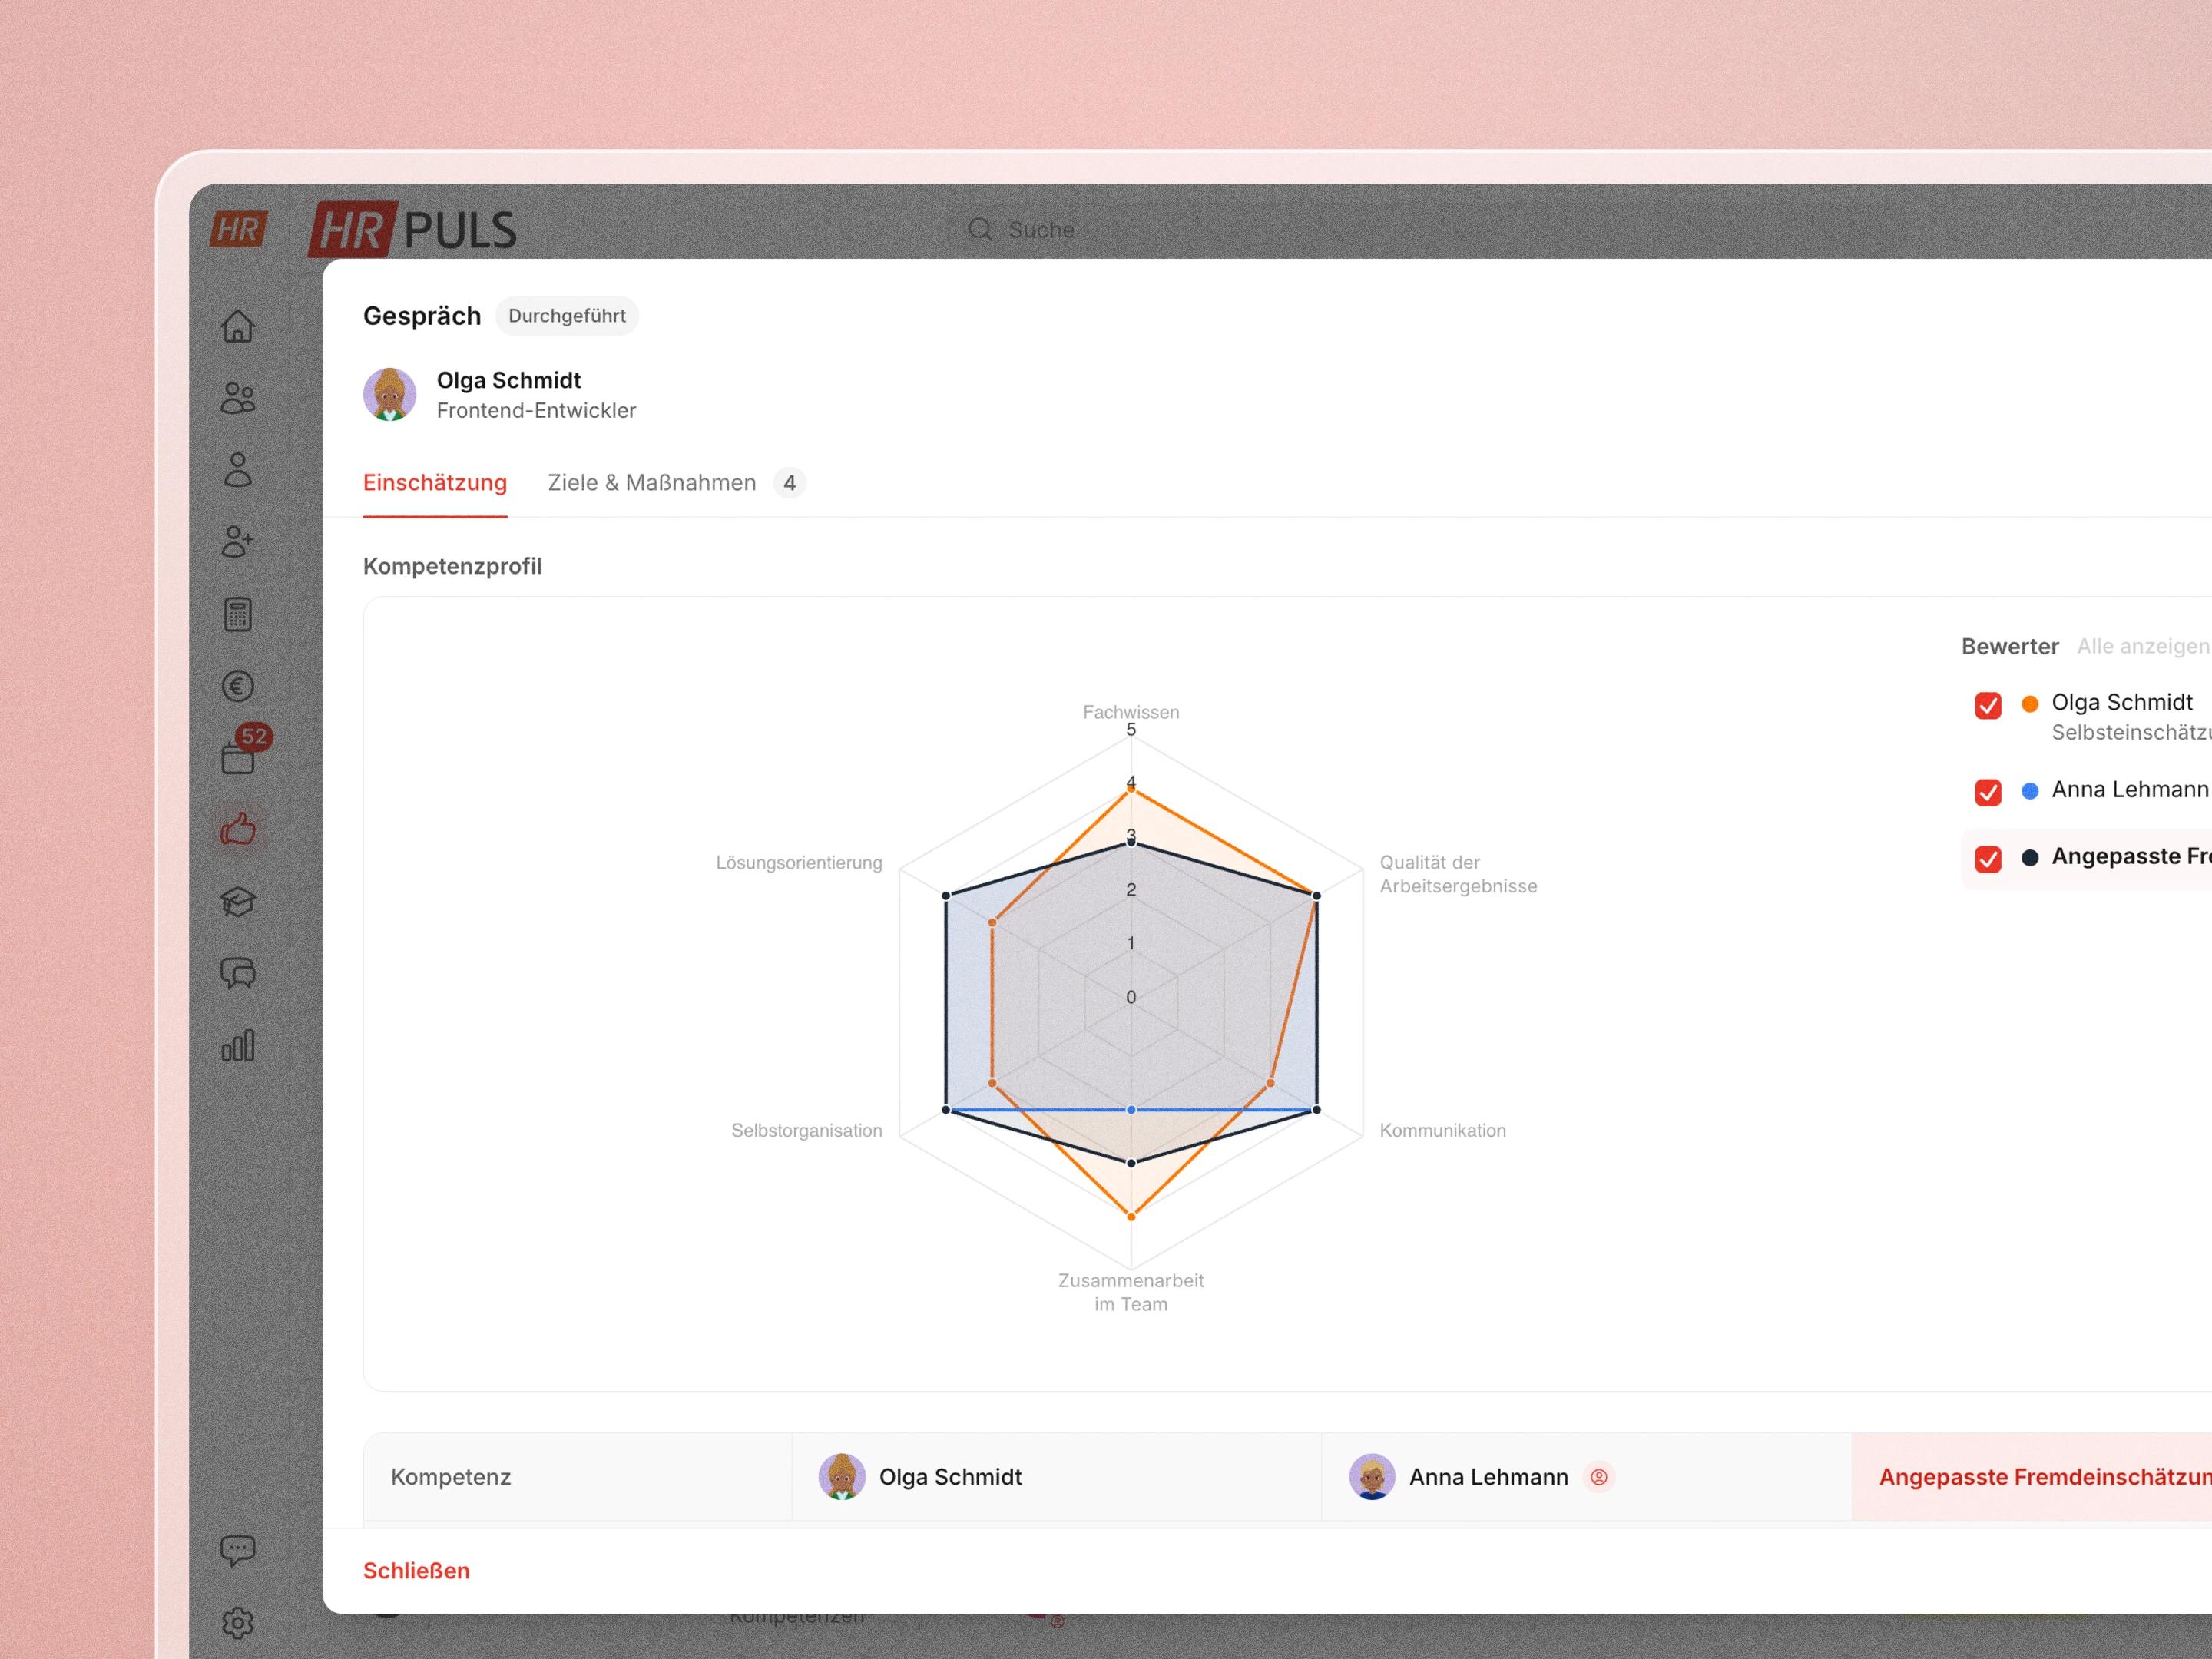Open the conversations speech bubbles icon
Screen dimensions: 2212x1659
point(238,974)
